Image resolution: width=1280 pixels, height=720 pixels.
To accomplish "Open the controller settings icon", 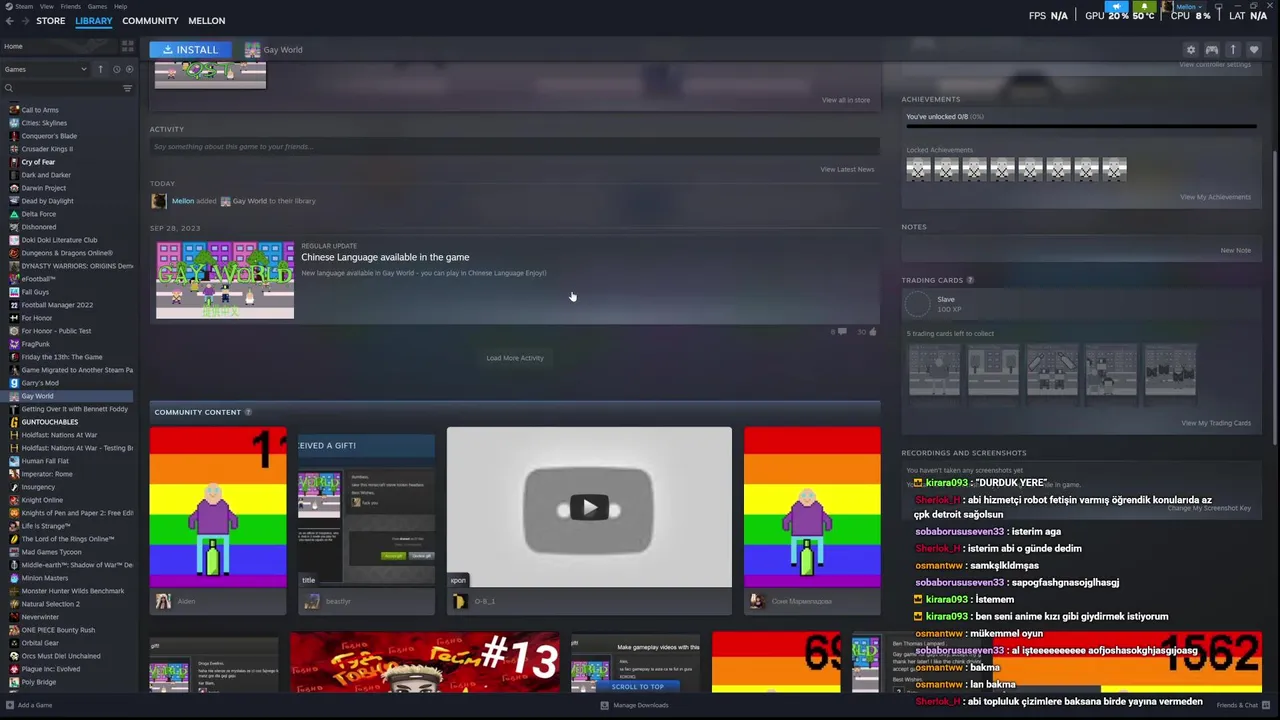I will (1211, 49).
